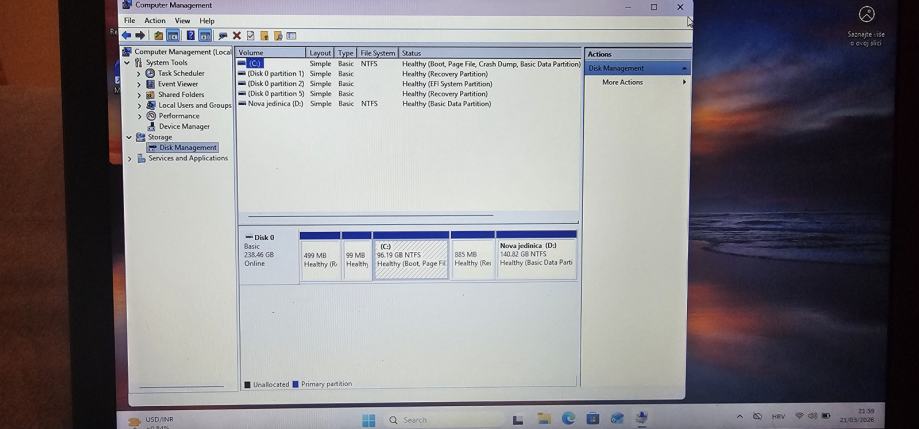Show hidden icons tray chevron
Image resolution: width=919 pixels, height=429 pixels.
pyautogui.click(x=740, y=416)
